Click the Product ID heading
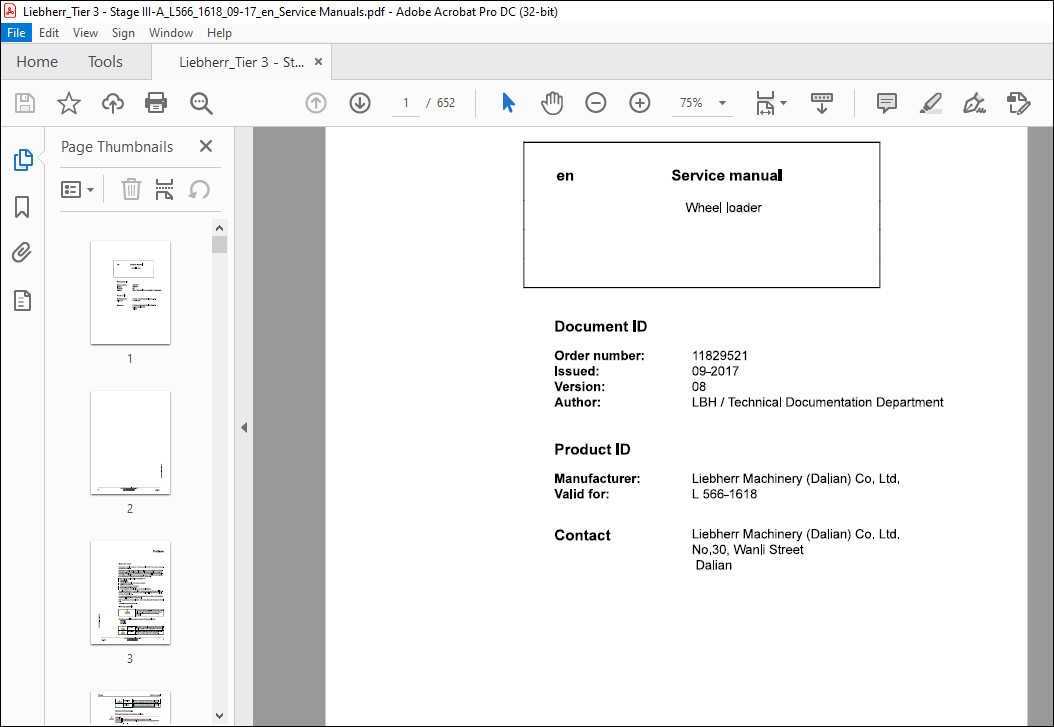 point(592,450)
